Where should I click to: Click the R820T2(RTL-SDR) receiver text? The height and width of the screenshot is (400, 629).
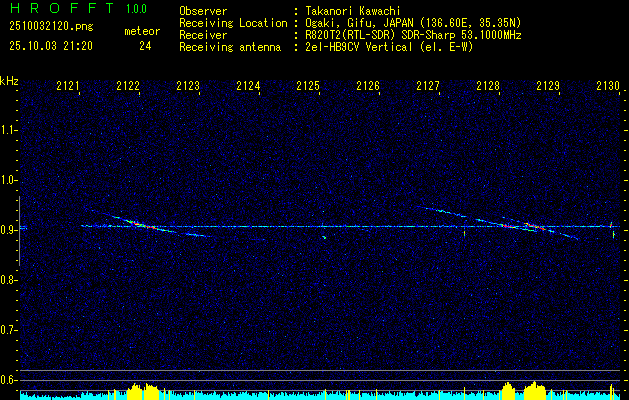tap(413, 35)
